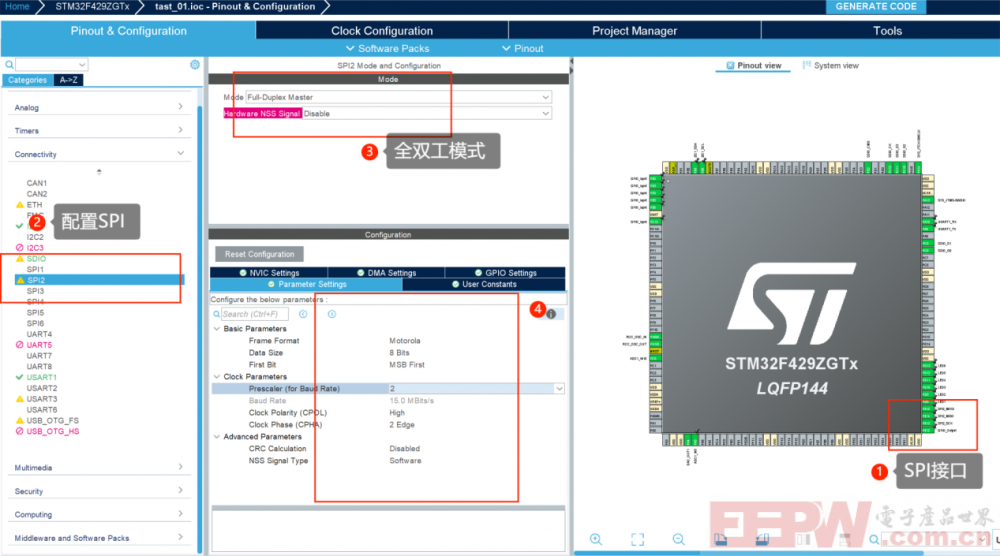Open Software Packs dropdown menu
Viewport: 1000px width, 556px height.
[387, 48]
